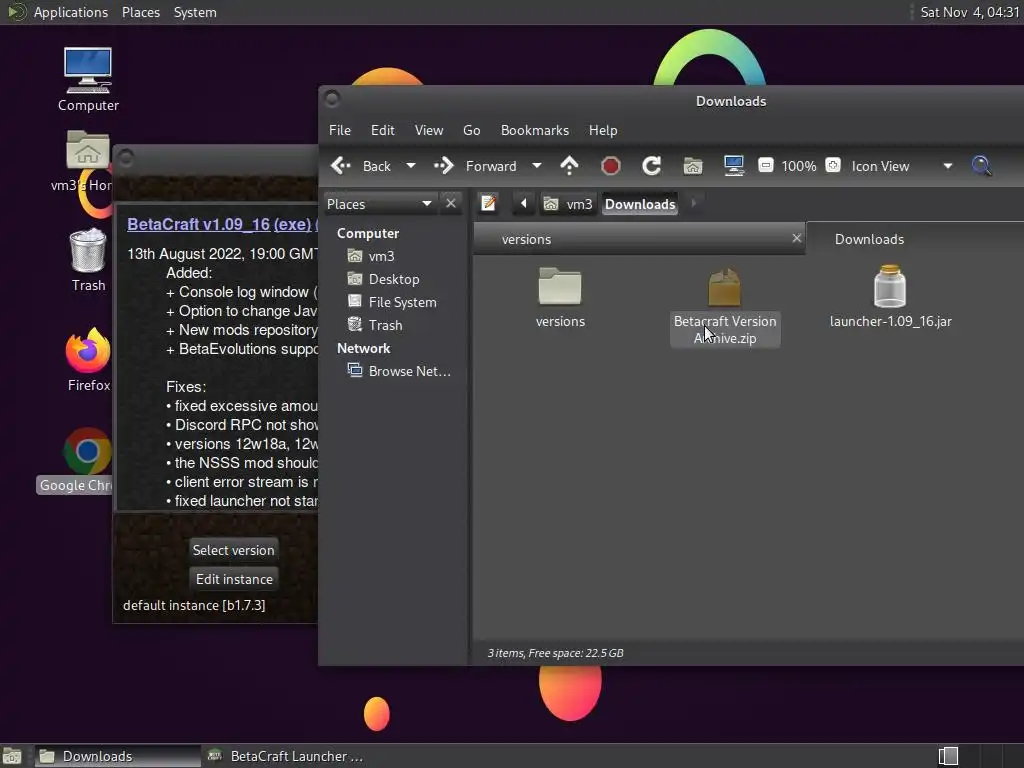Image resolution: width=1024 pixels, height=768 pixels.
Task: Go up to the parent folder
Action: click(x=569, y=166)
